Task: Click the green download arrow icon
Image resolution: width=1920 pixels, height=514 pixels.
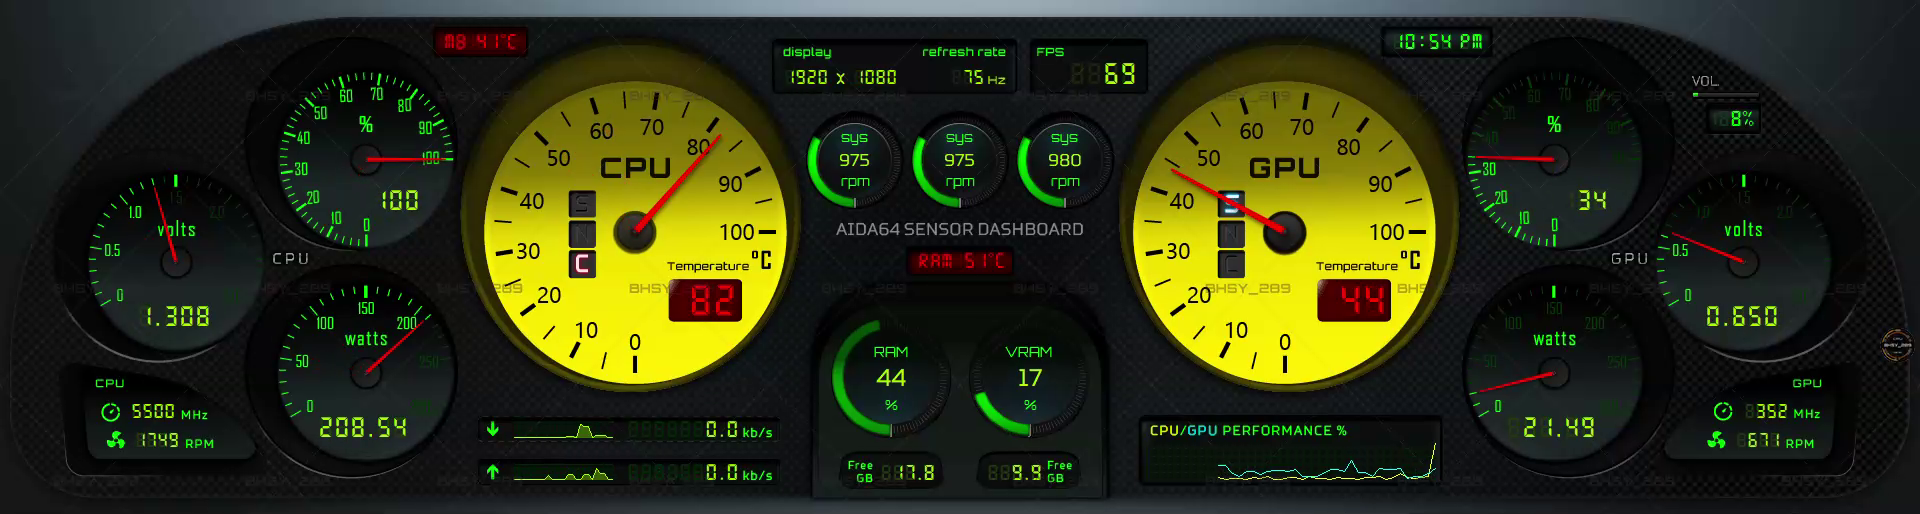Action: pos(492,430)
